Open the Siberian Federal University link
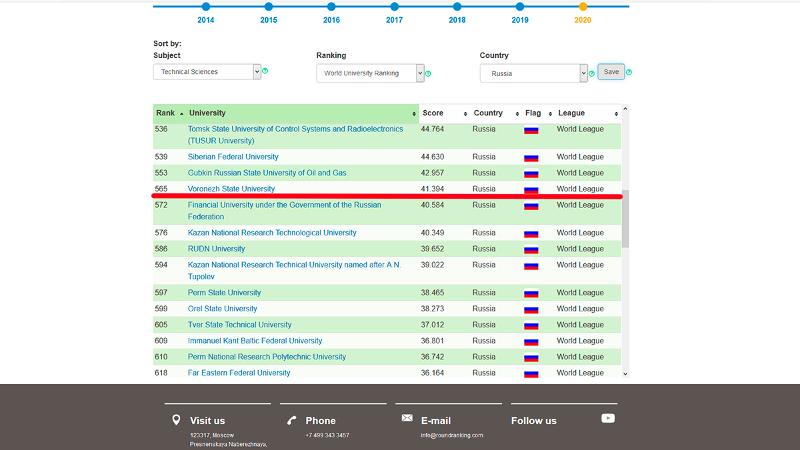Screen dimensions: 800x450 233,157
